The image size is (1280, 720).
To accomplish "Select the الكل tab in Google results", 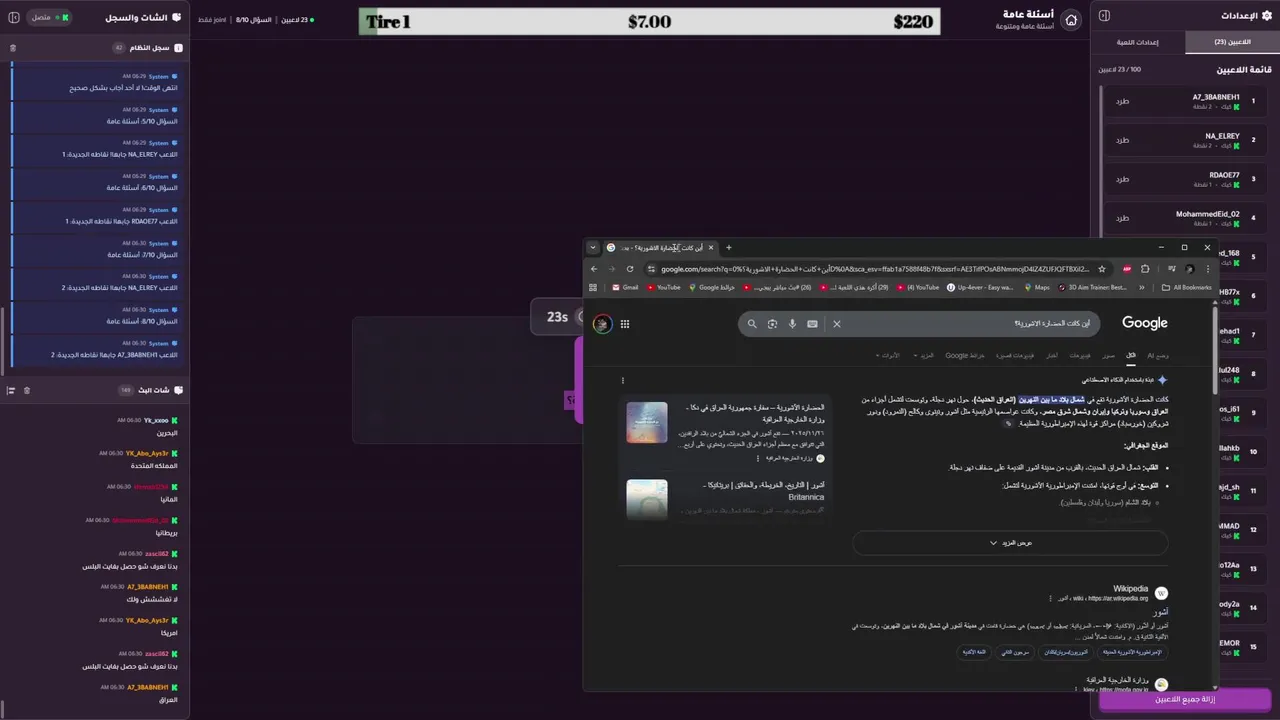I will pyautogui.click(x=1131, y=355).
